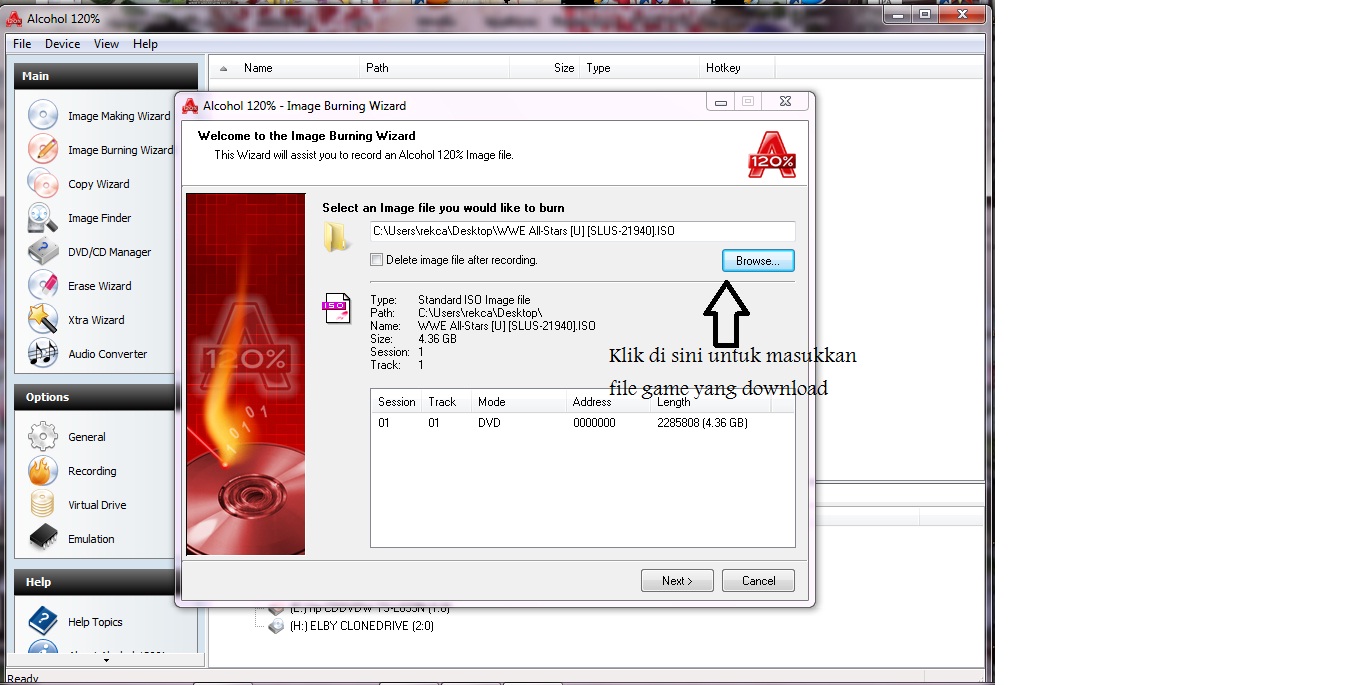The height and width of the screenshot is (685, 1350).
Task: Open Audio Converter music note icon
Action: point(43,354)
